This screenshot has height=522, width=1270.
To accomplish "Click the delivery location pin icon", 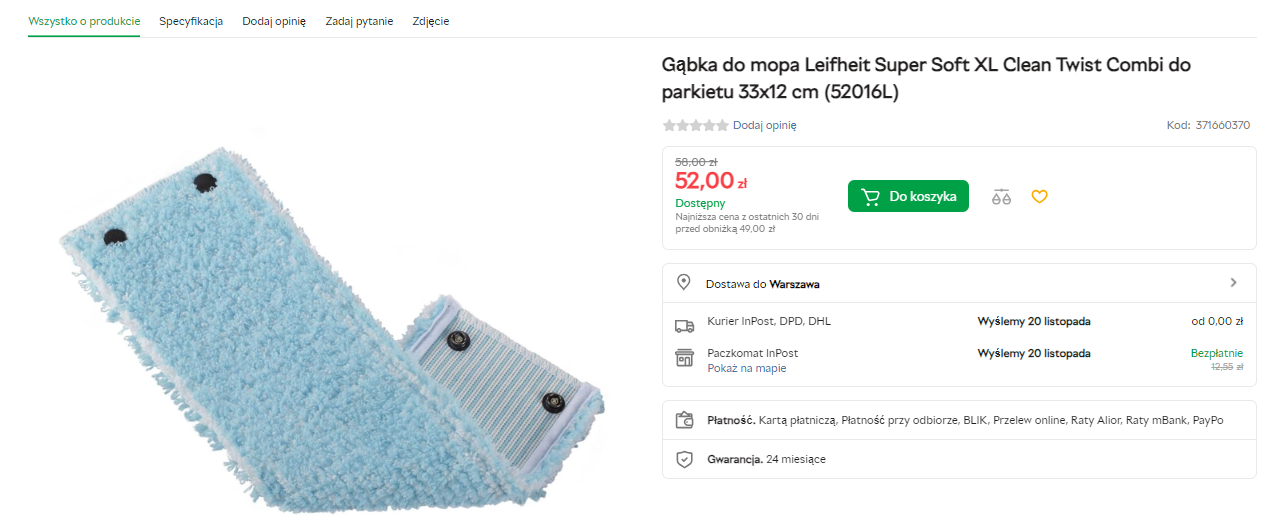I will pos(684,283).
